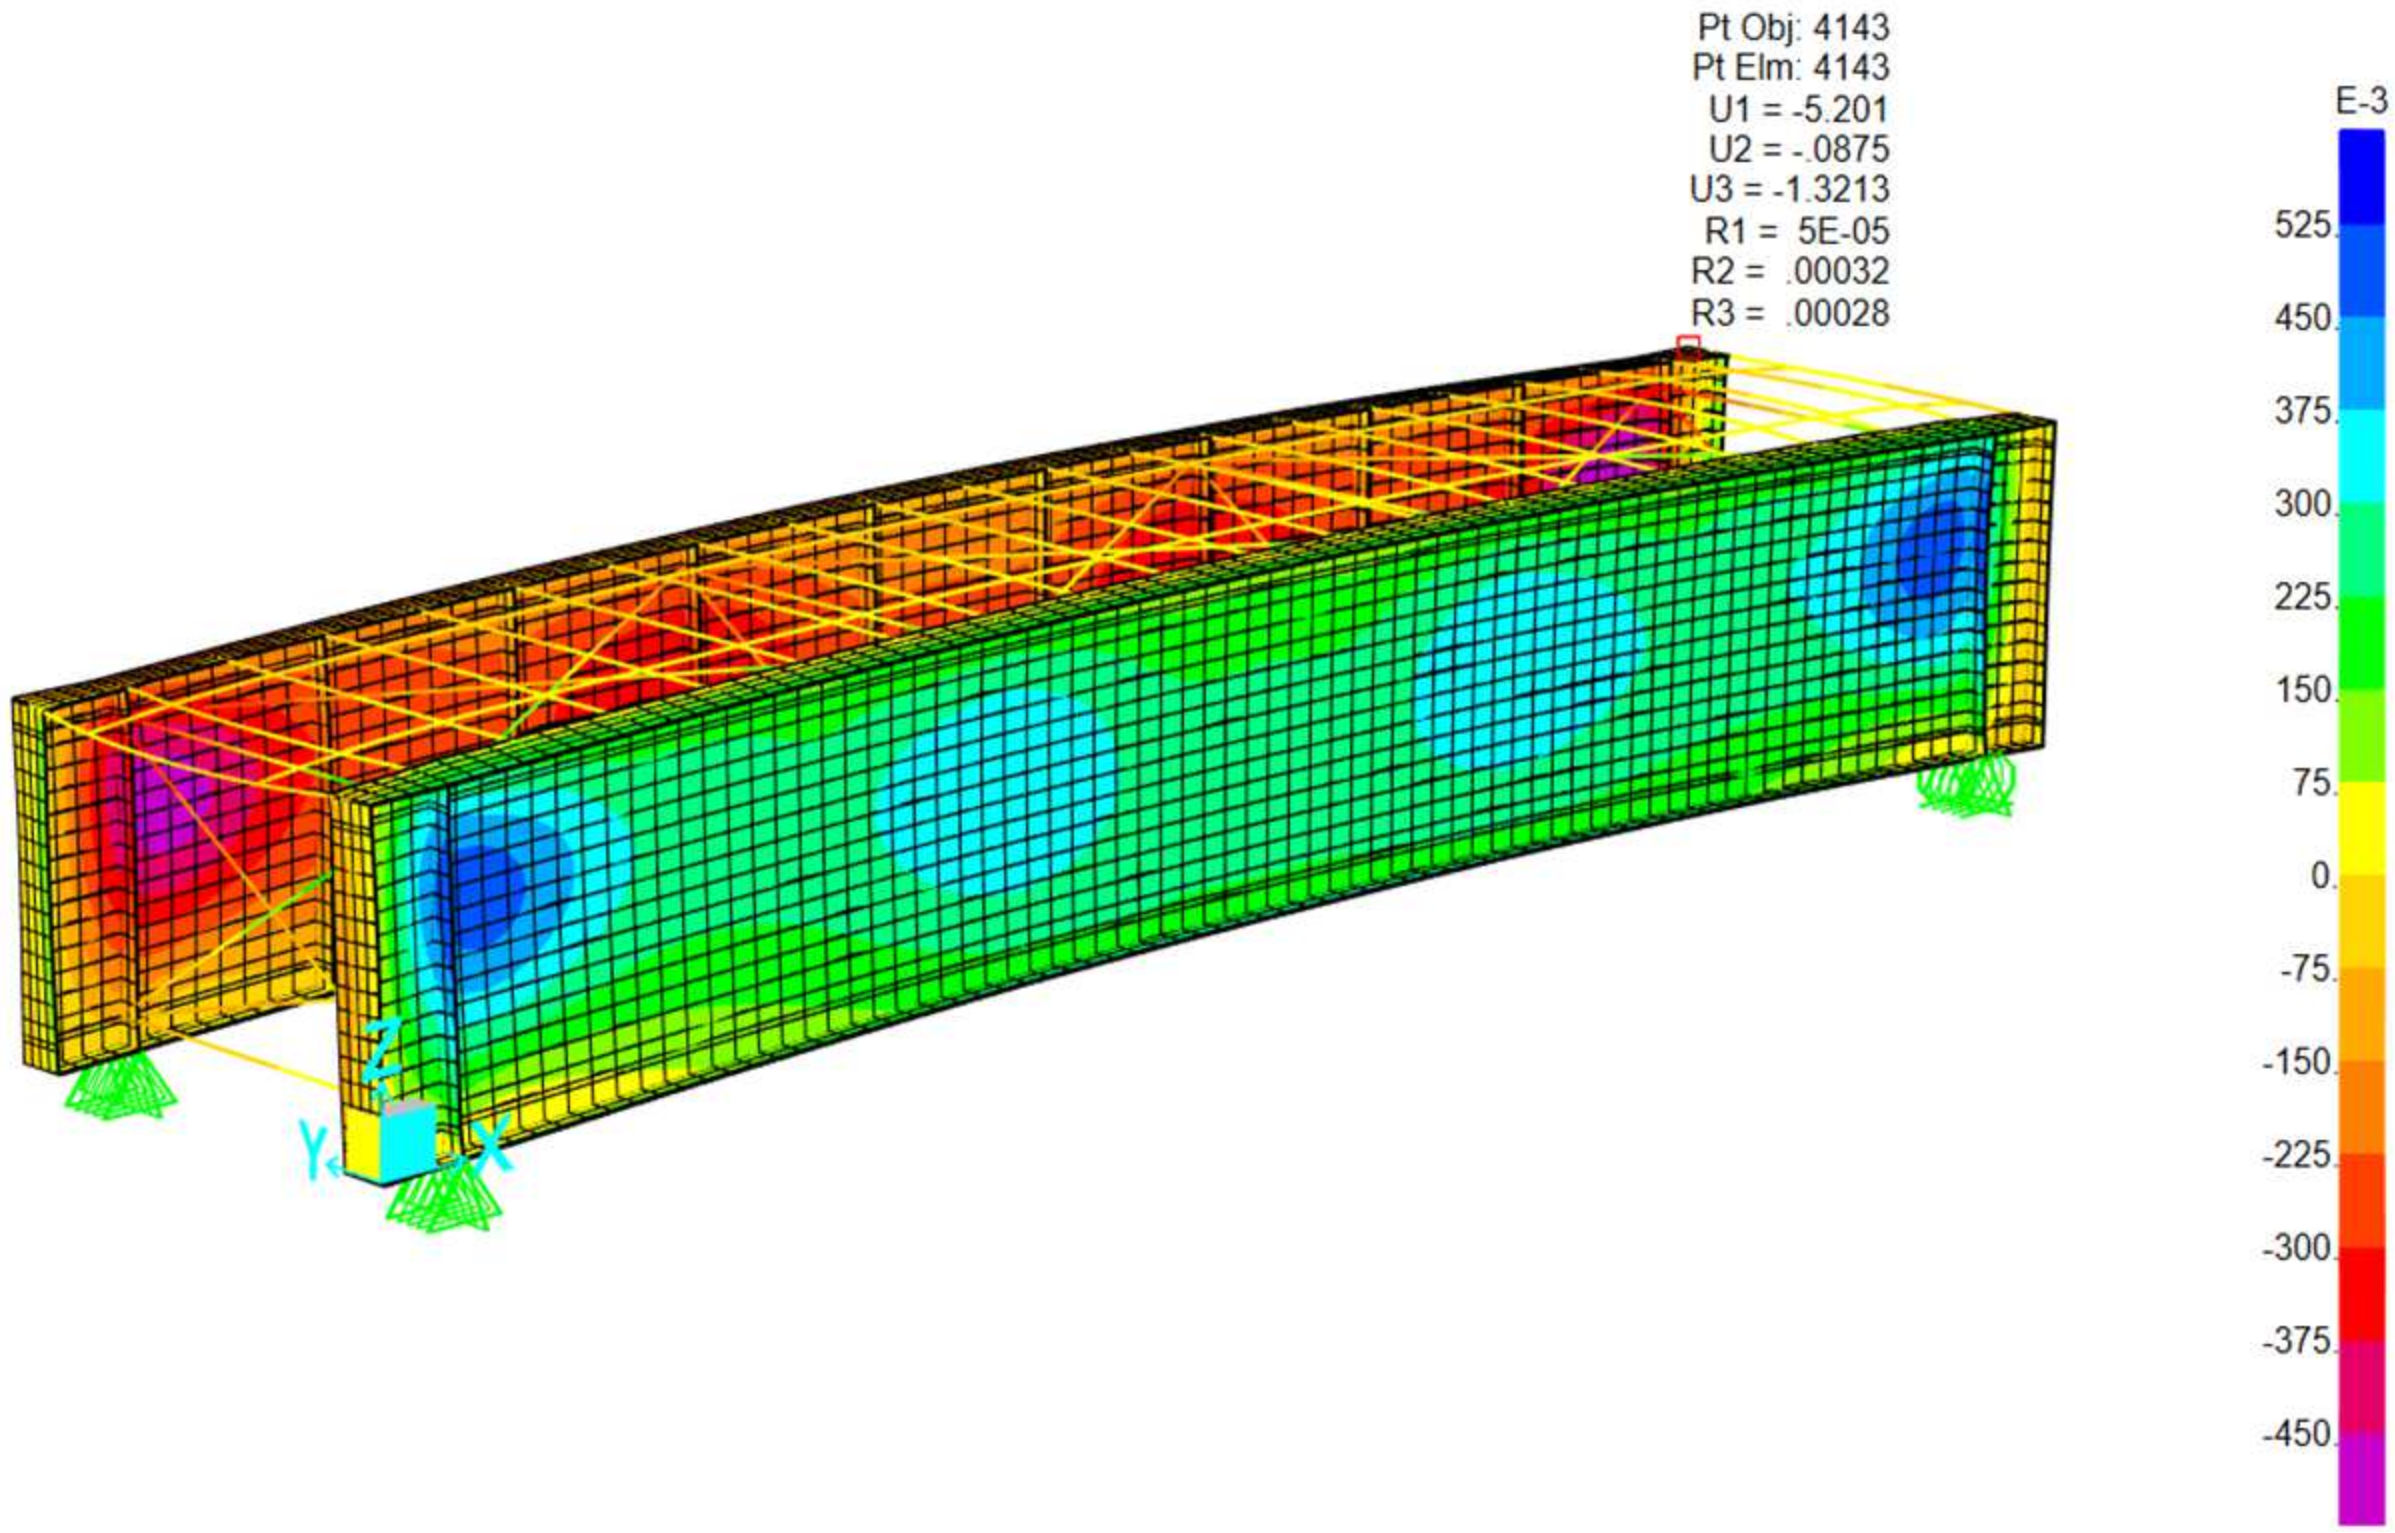Select the green support at far right girder end

[x=1966, y=787]
